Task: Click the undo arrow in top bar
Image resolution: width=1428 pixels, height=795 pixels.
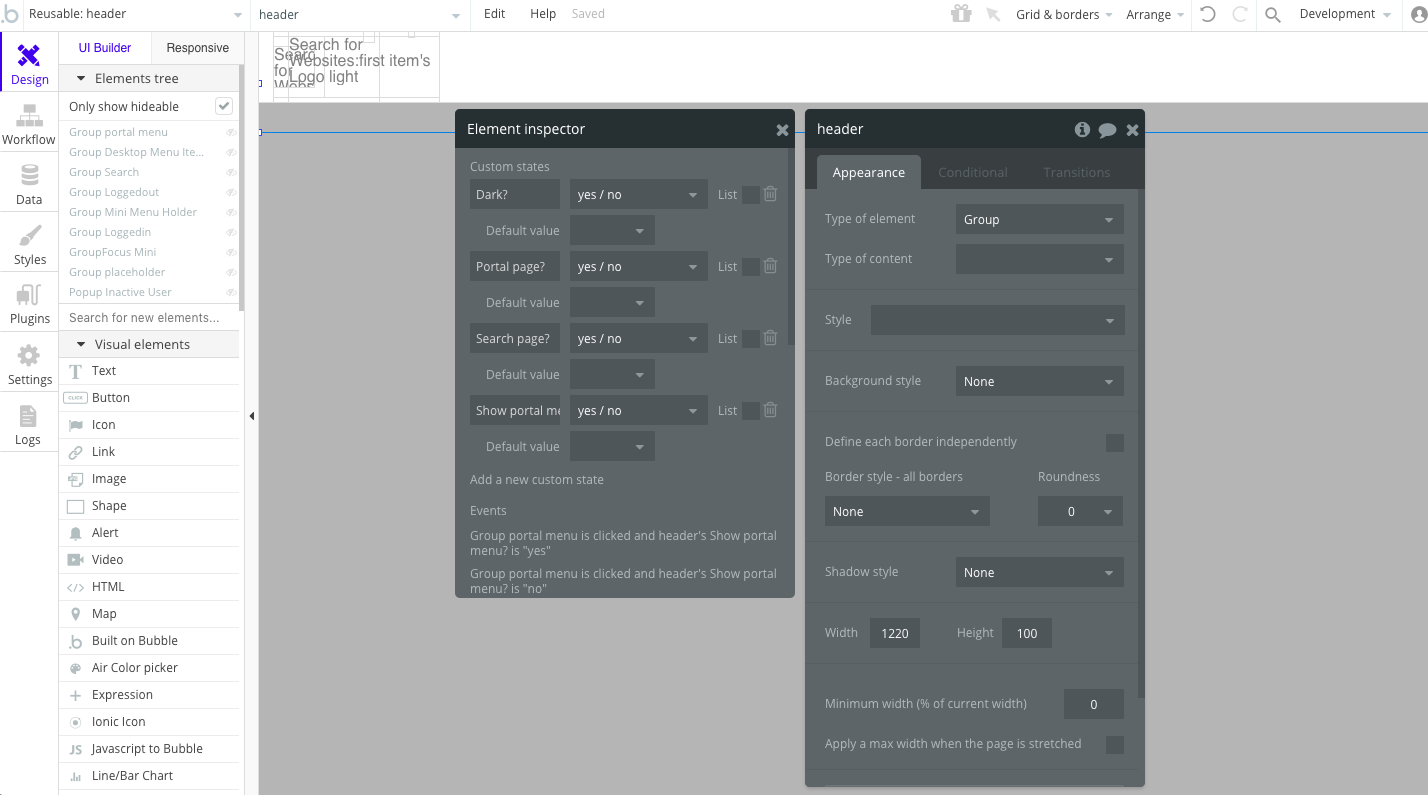Action: point(1208,15)
